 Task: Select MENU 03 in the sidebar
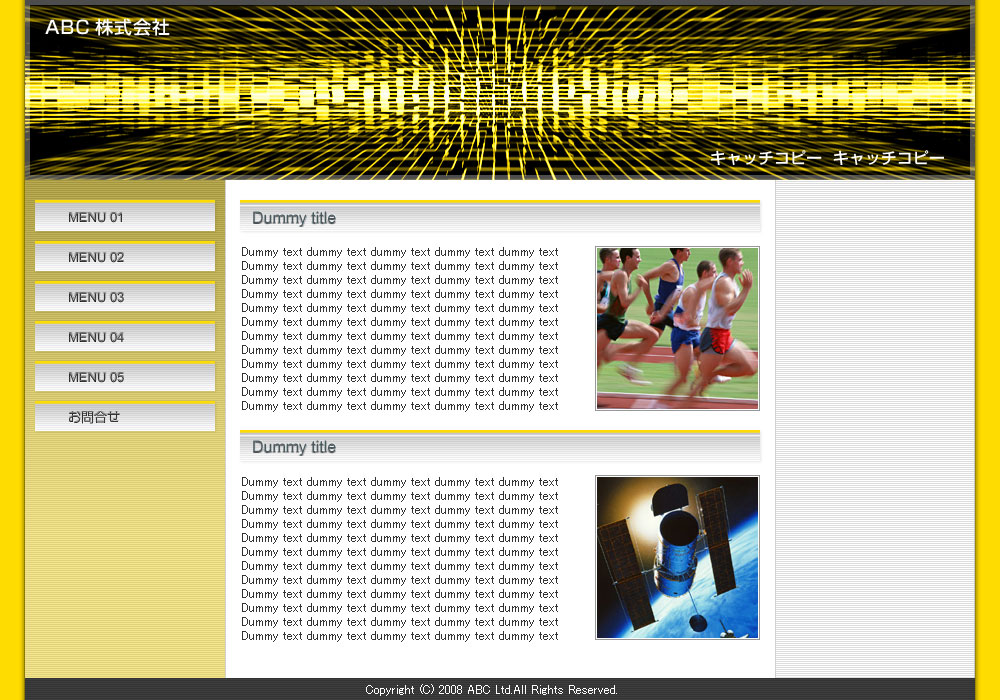pos(125,296)
